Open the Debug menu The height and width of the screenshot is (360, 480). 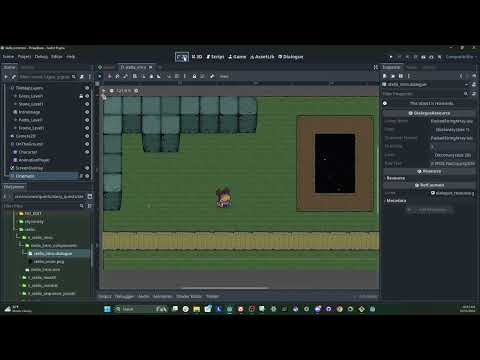(x=41, y=57)
